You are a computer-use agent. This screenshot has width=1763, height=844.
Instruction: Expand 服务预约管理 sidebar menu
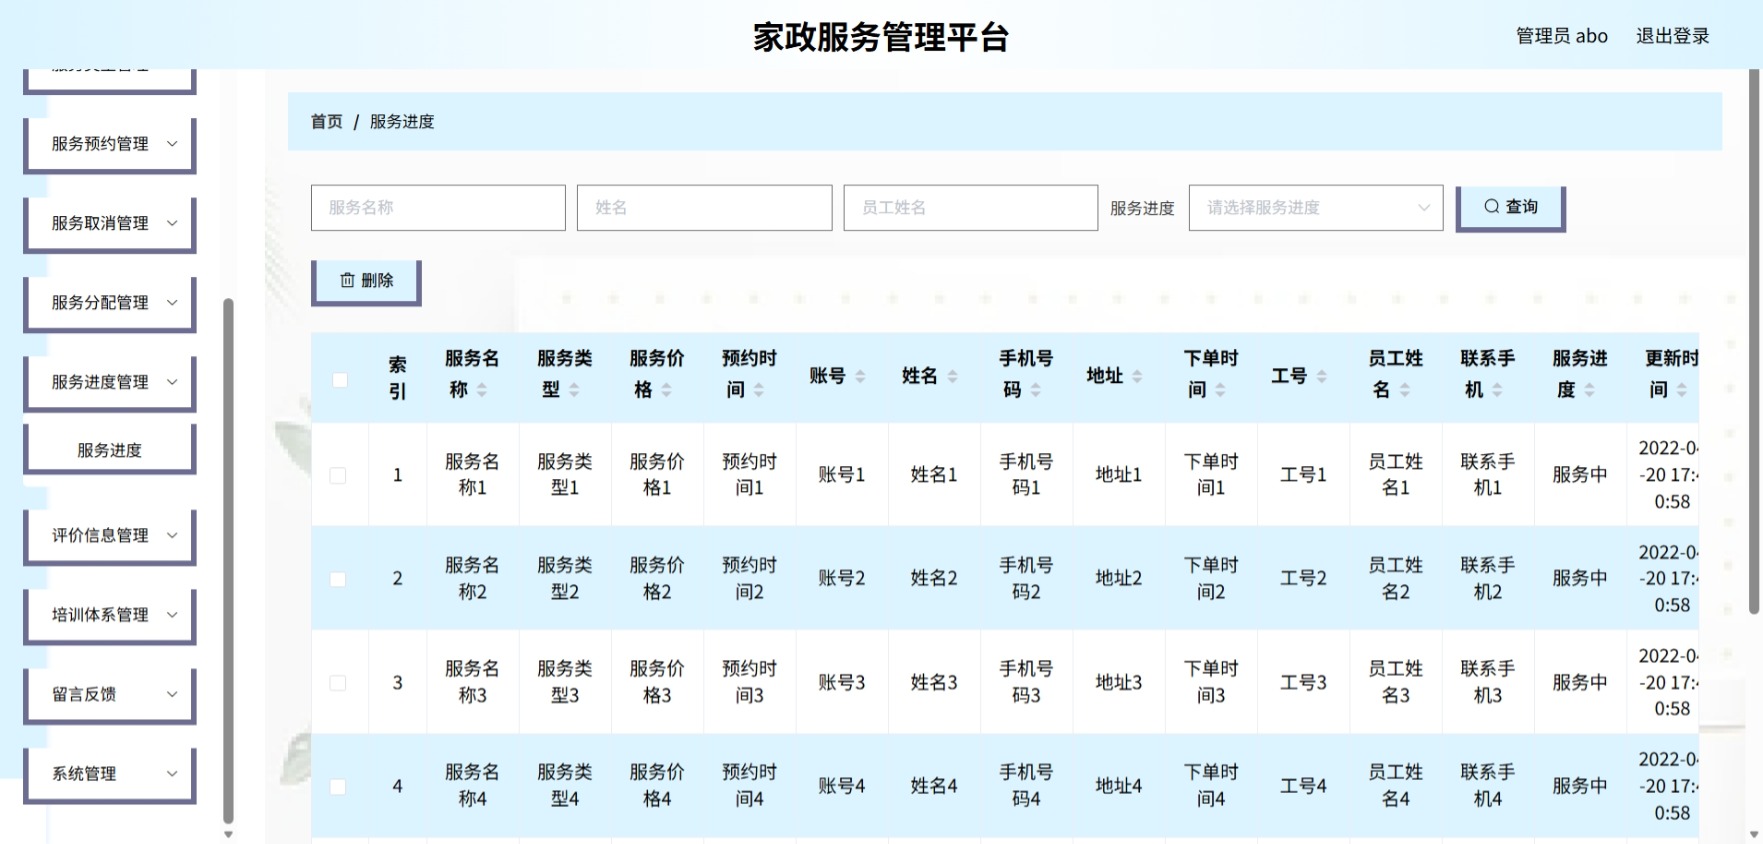(109, 144)
